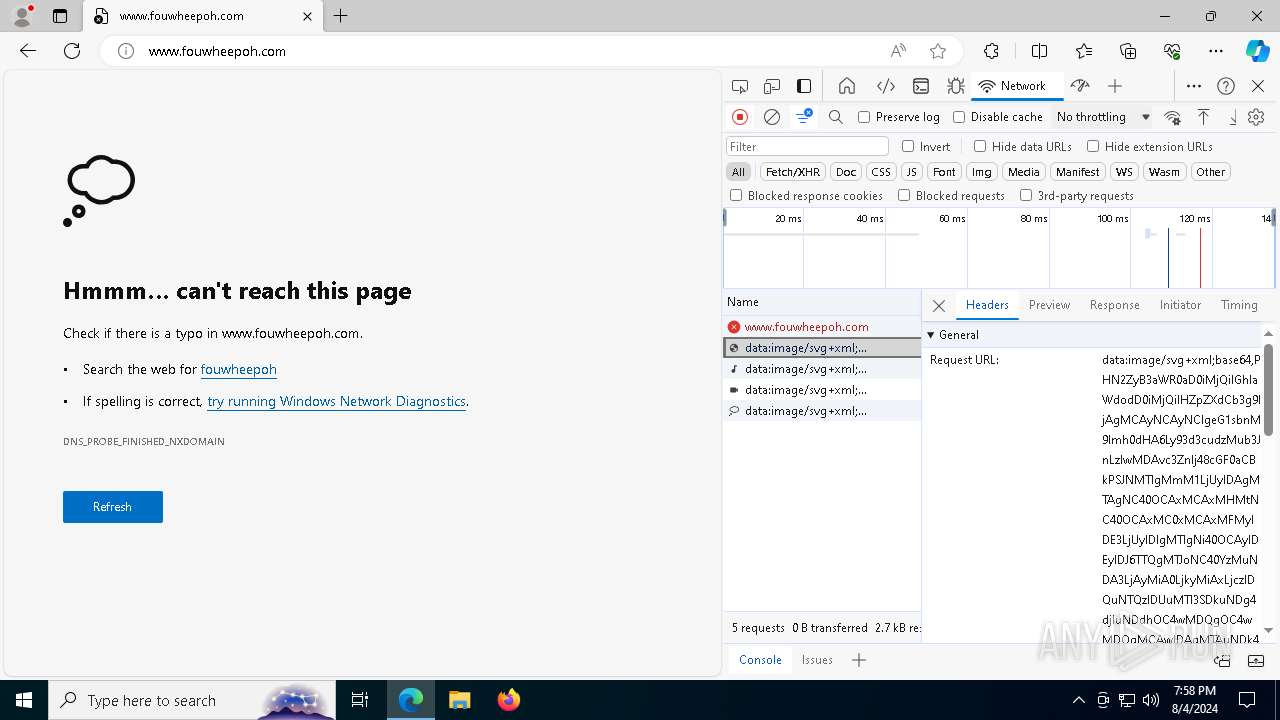This screenshot has width=1280, height=720.
Task: Open Read aloud icon in address bar
Action: [898, 51]
